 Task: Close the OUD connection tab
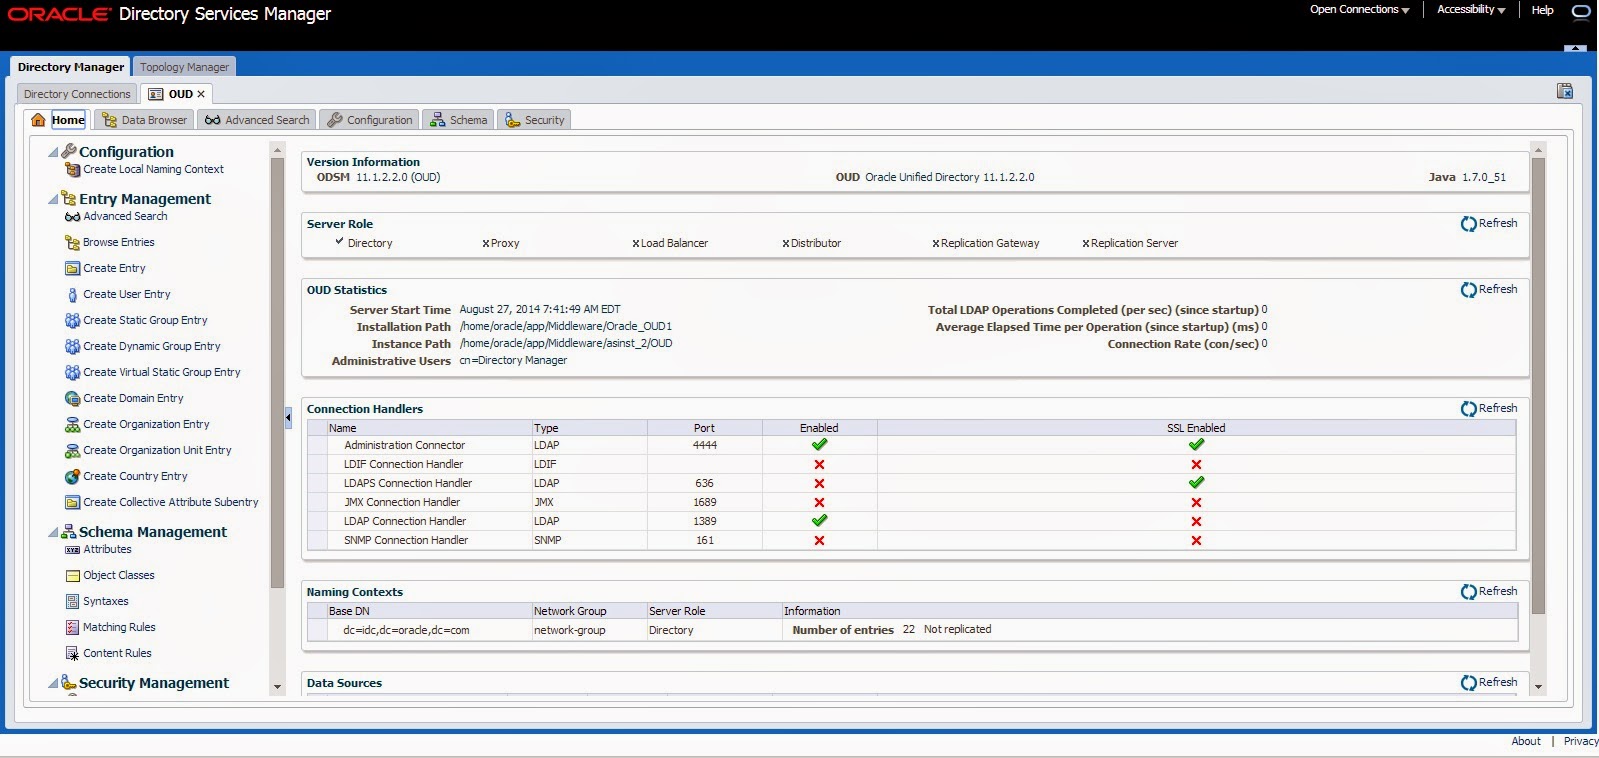(x=201, y=94)
